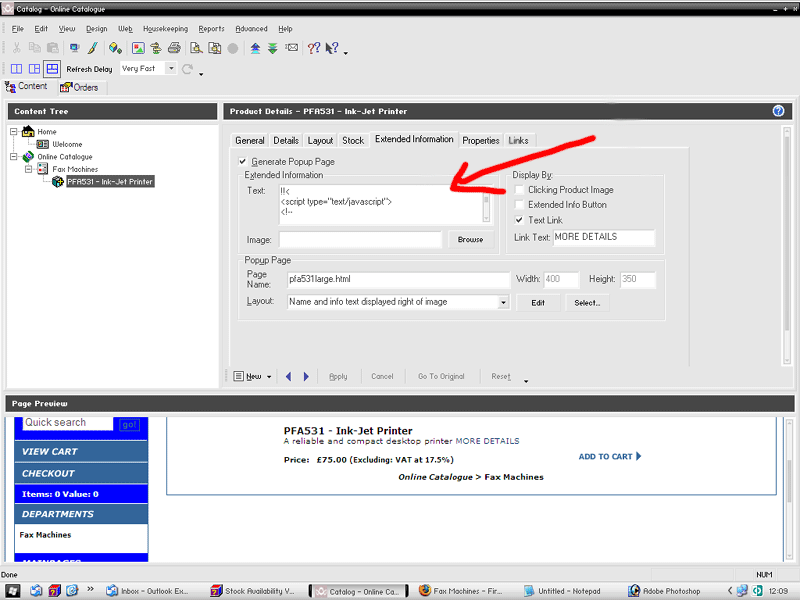Click the blue back arrow icon
The image size is (800, 600).
[x=289, y=376]
